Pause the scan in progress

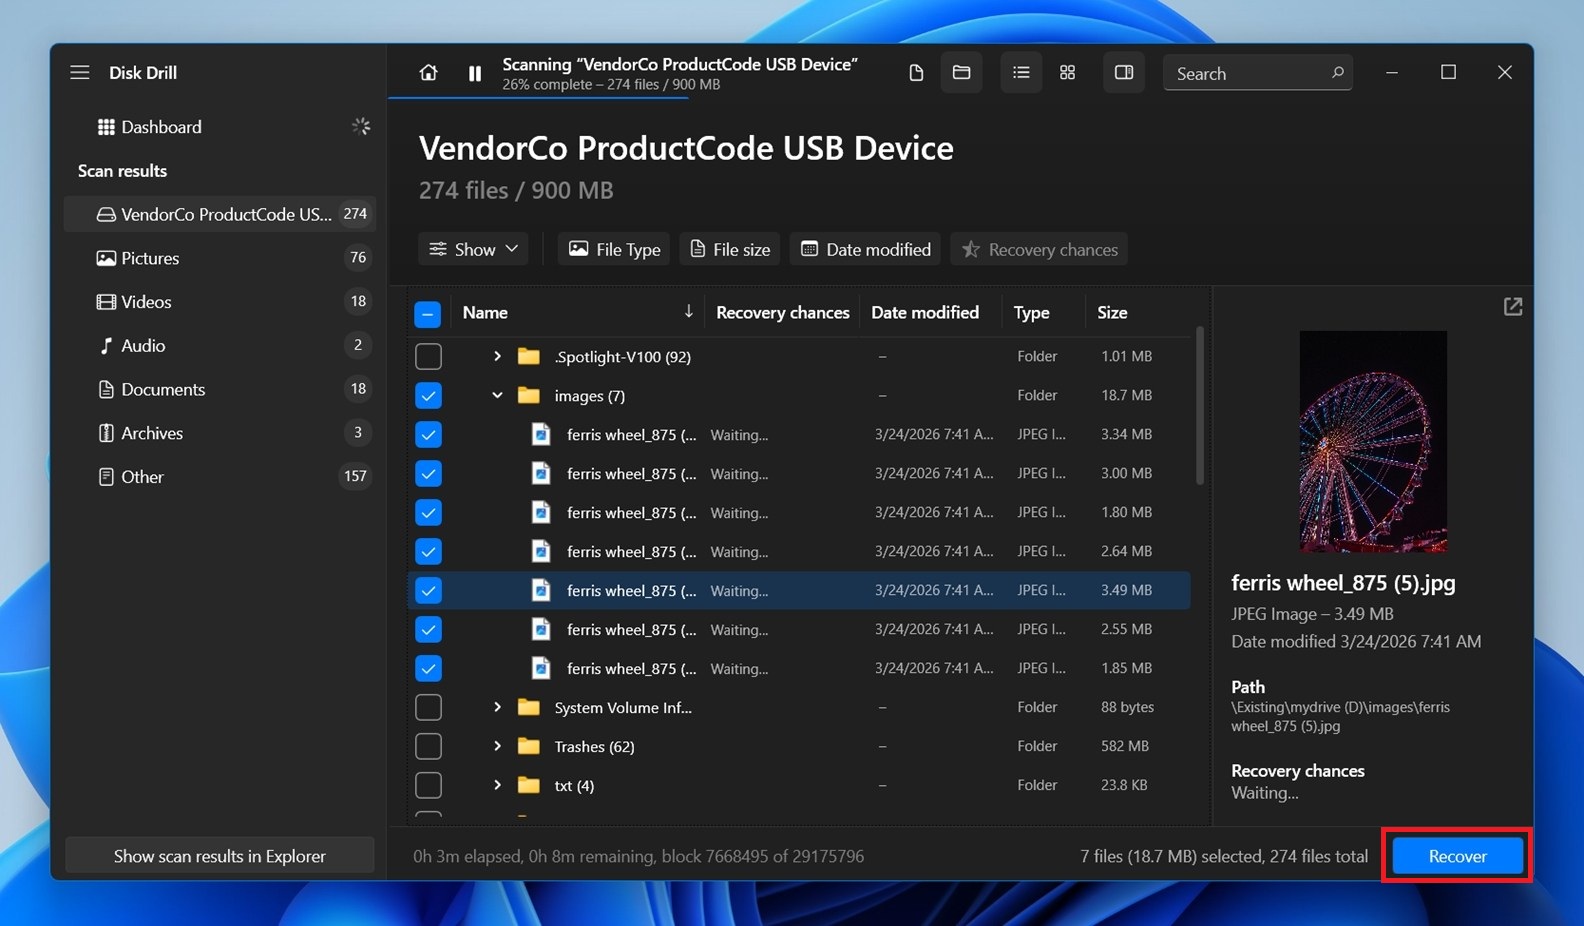[x=475, y=73]
